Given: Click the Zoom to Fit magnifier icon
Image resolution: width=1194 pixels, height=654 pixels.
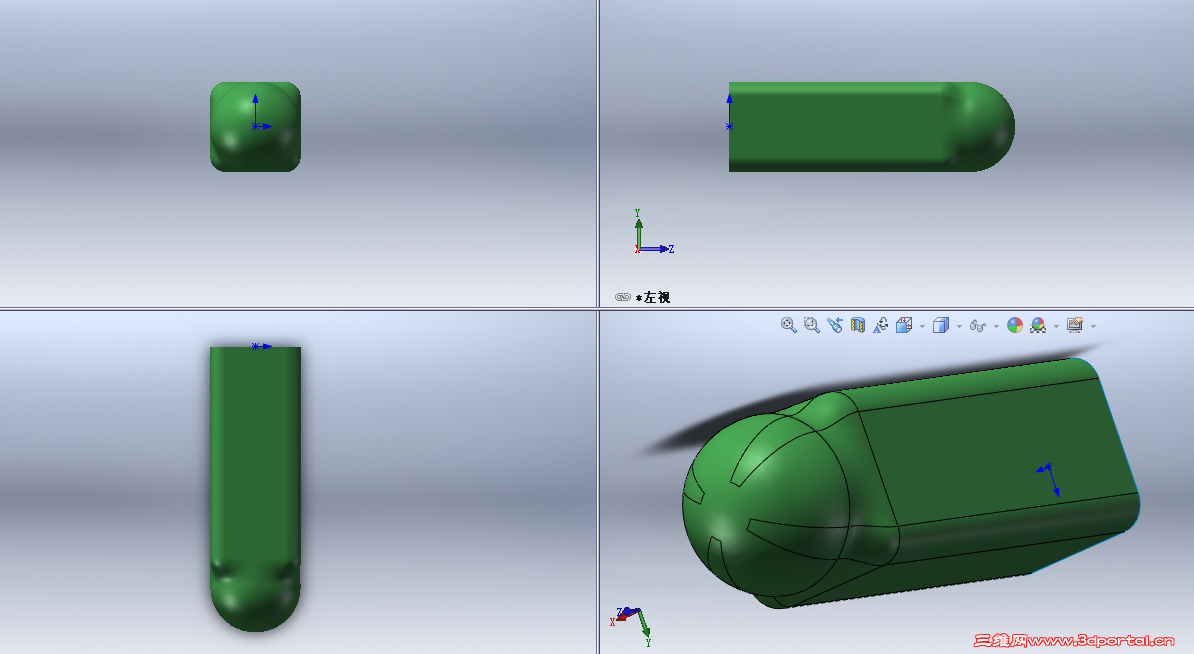Looking at the screenshot, I should click(x=789, y=325).
